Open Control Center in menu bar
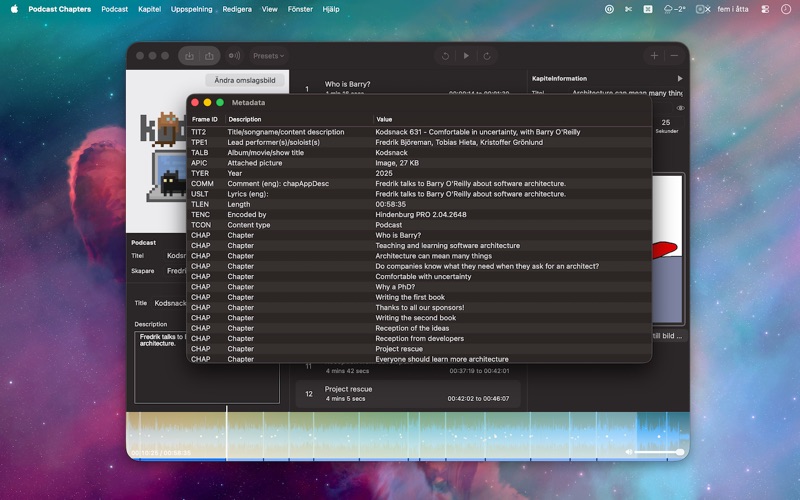 [x=765, y=9]
